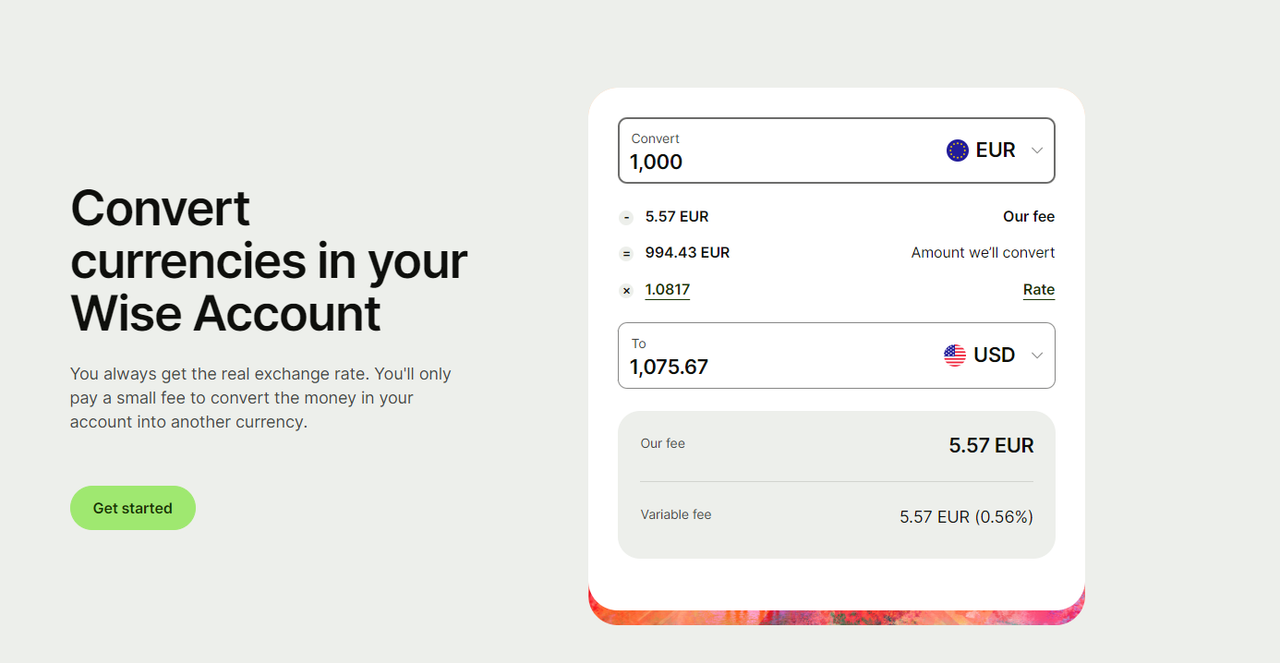Click the 5.57 EUR (0.56%) variable fee amount
The height and width of the screenshot is (663, 1280).
click(966, 517)
